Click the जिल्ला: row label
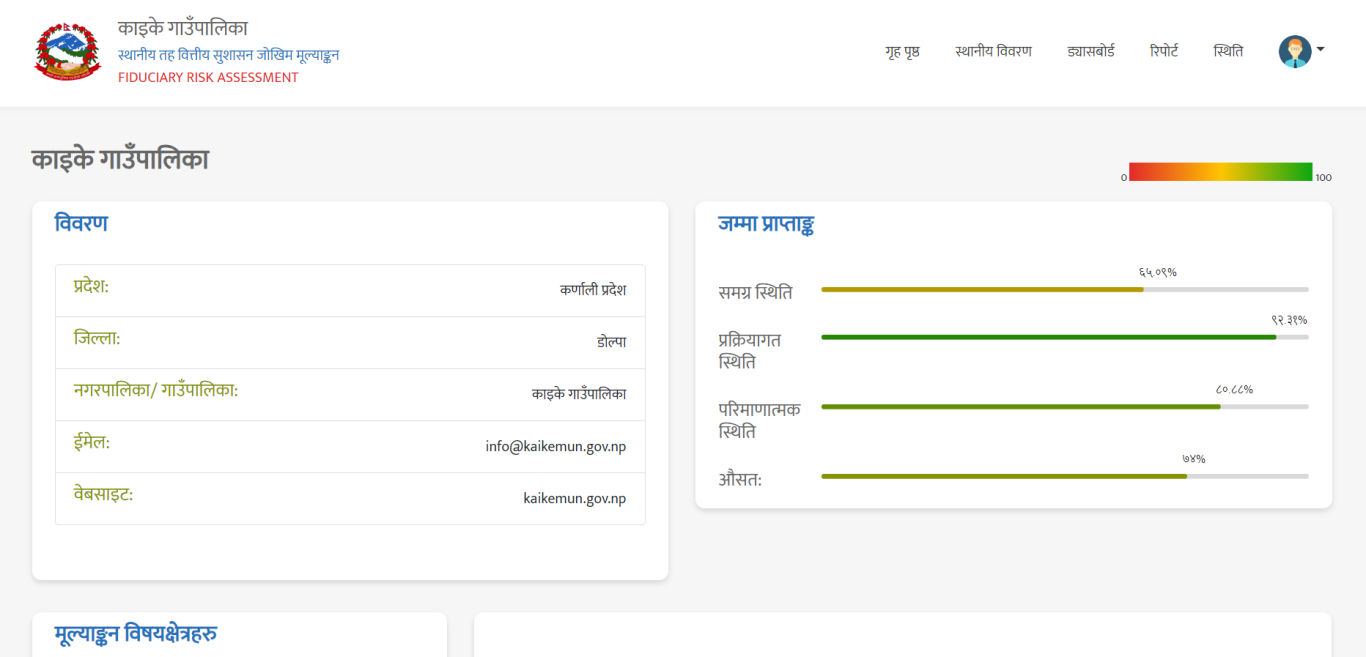This screenshot has width=1366, height=657. [97, 338]
